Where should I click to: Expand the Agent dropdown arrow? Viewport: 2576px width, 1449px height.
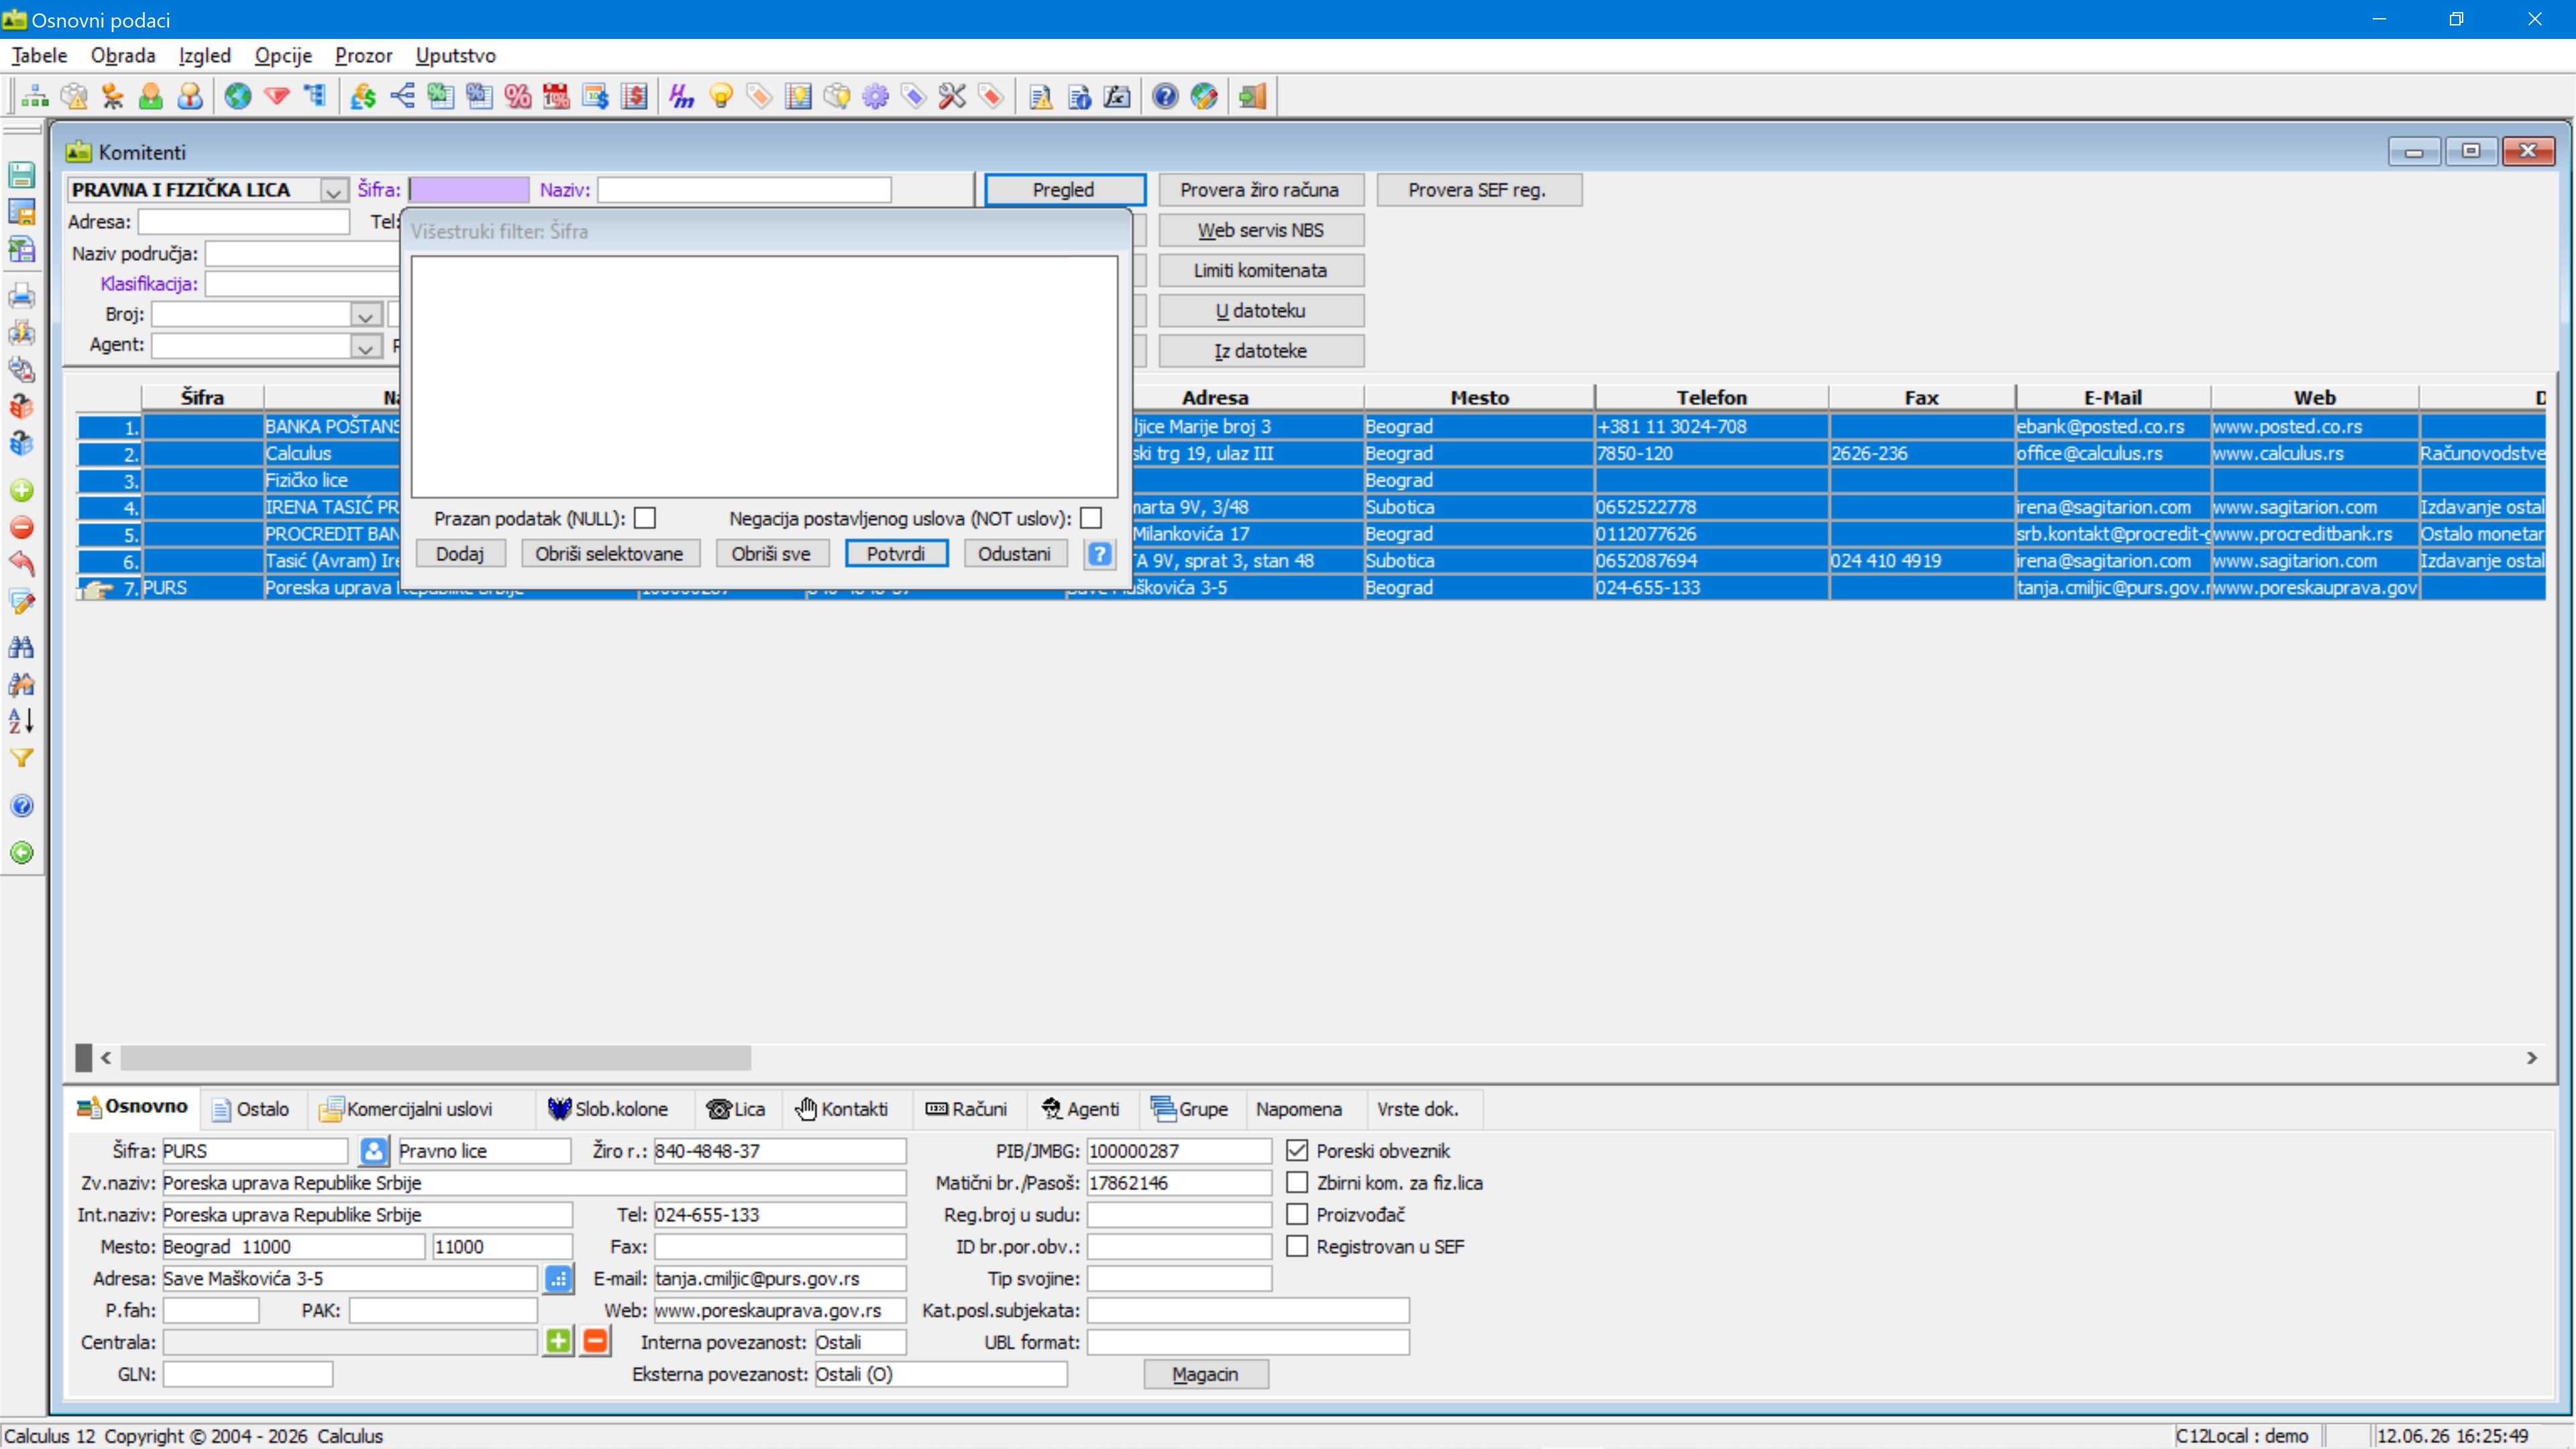[x=366, y=346]
